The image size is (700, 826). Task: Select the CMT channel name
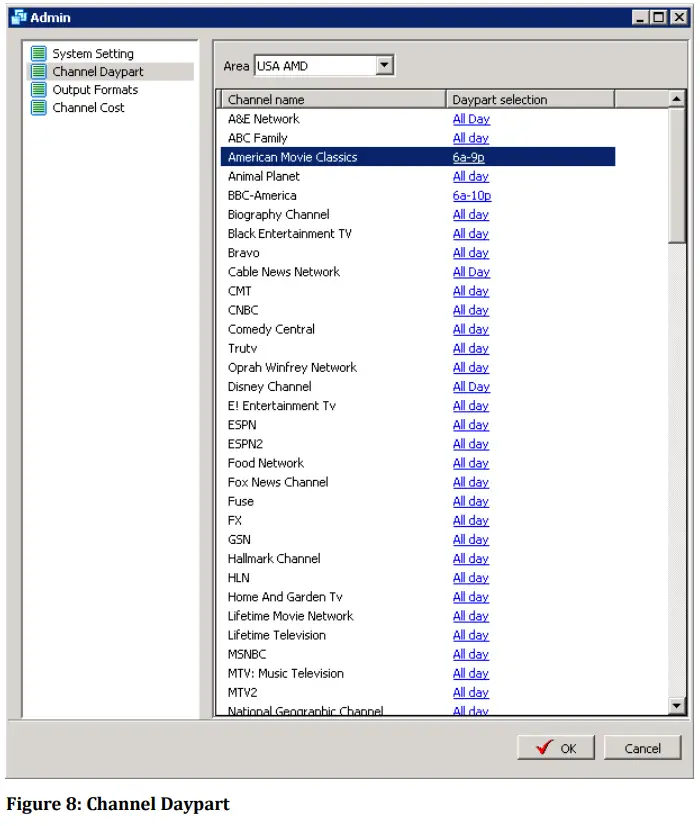[239, 291]
